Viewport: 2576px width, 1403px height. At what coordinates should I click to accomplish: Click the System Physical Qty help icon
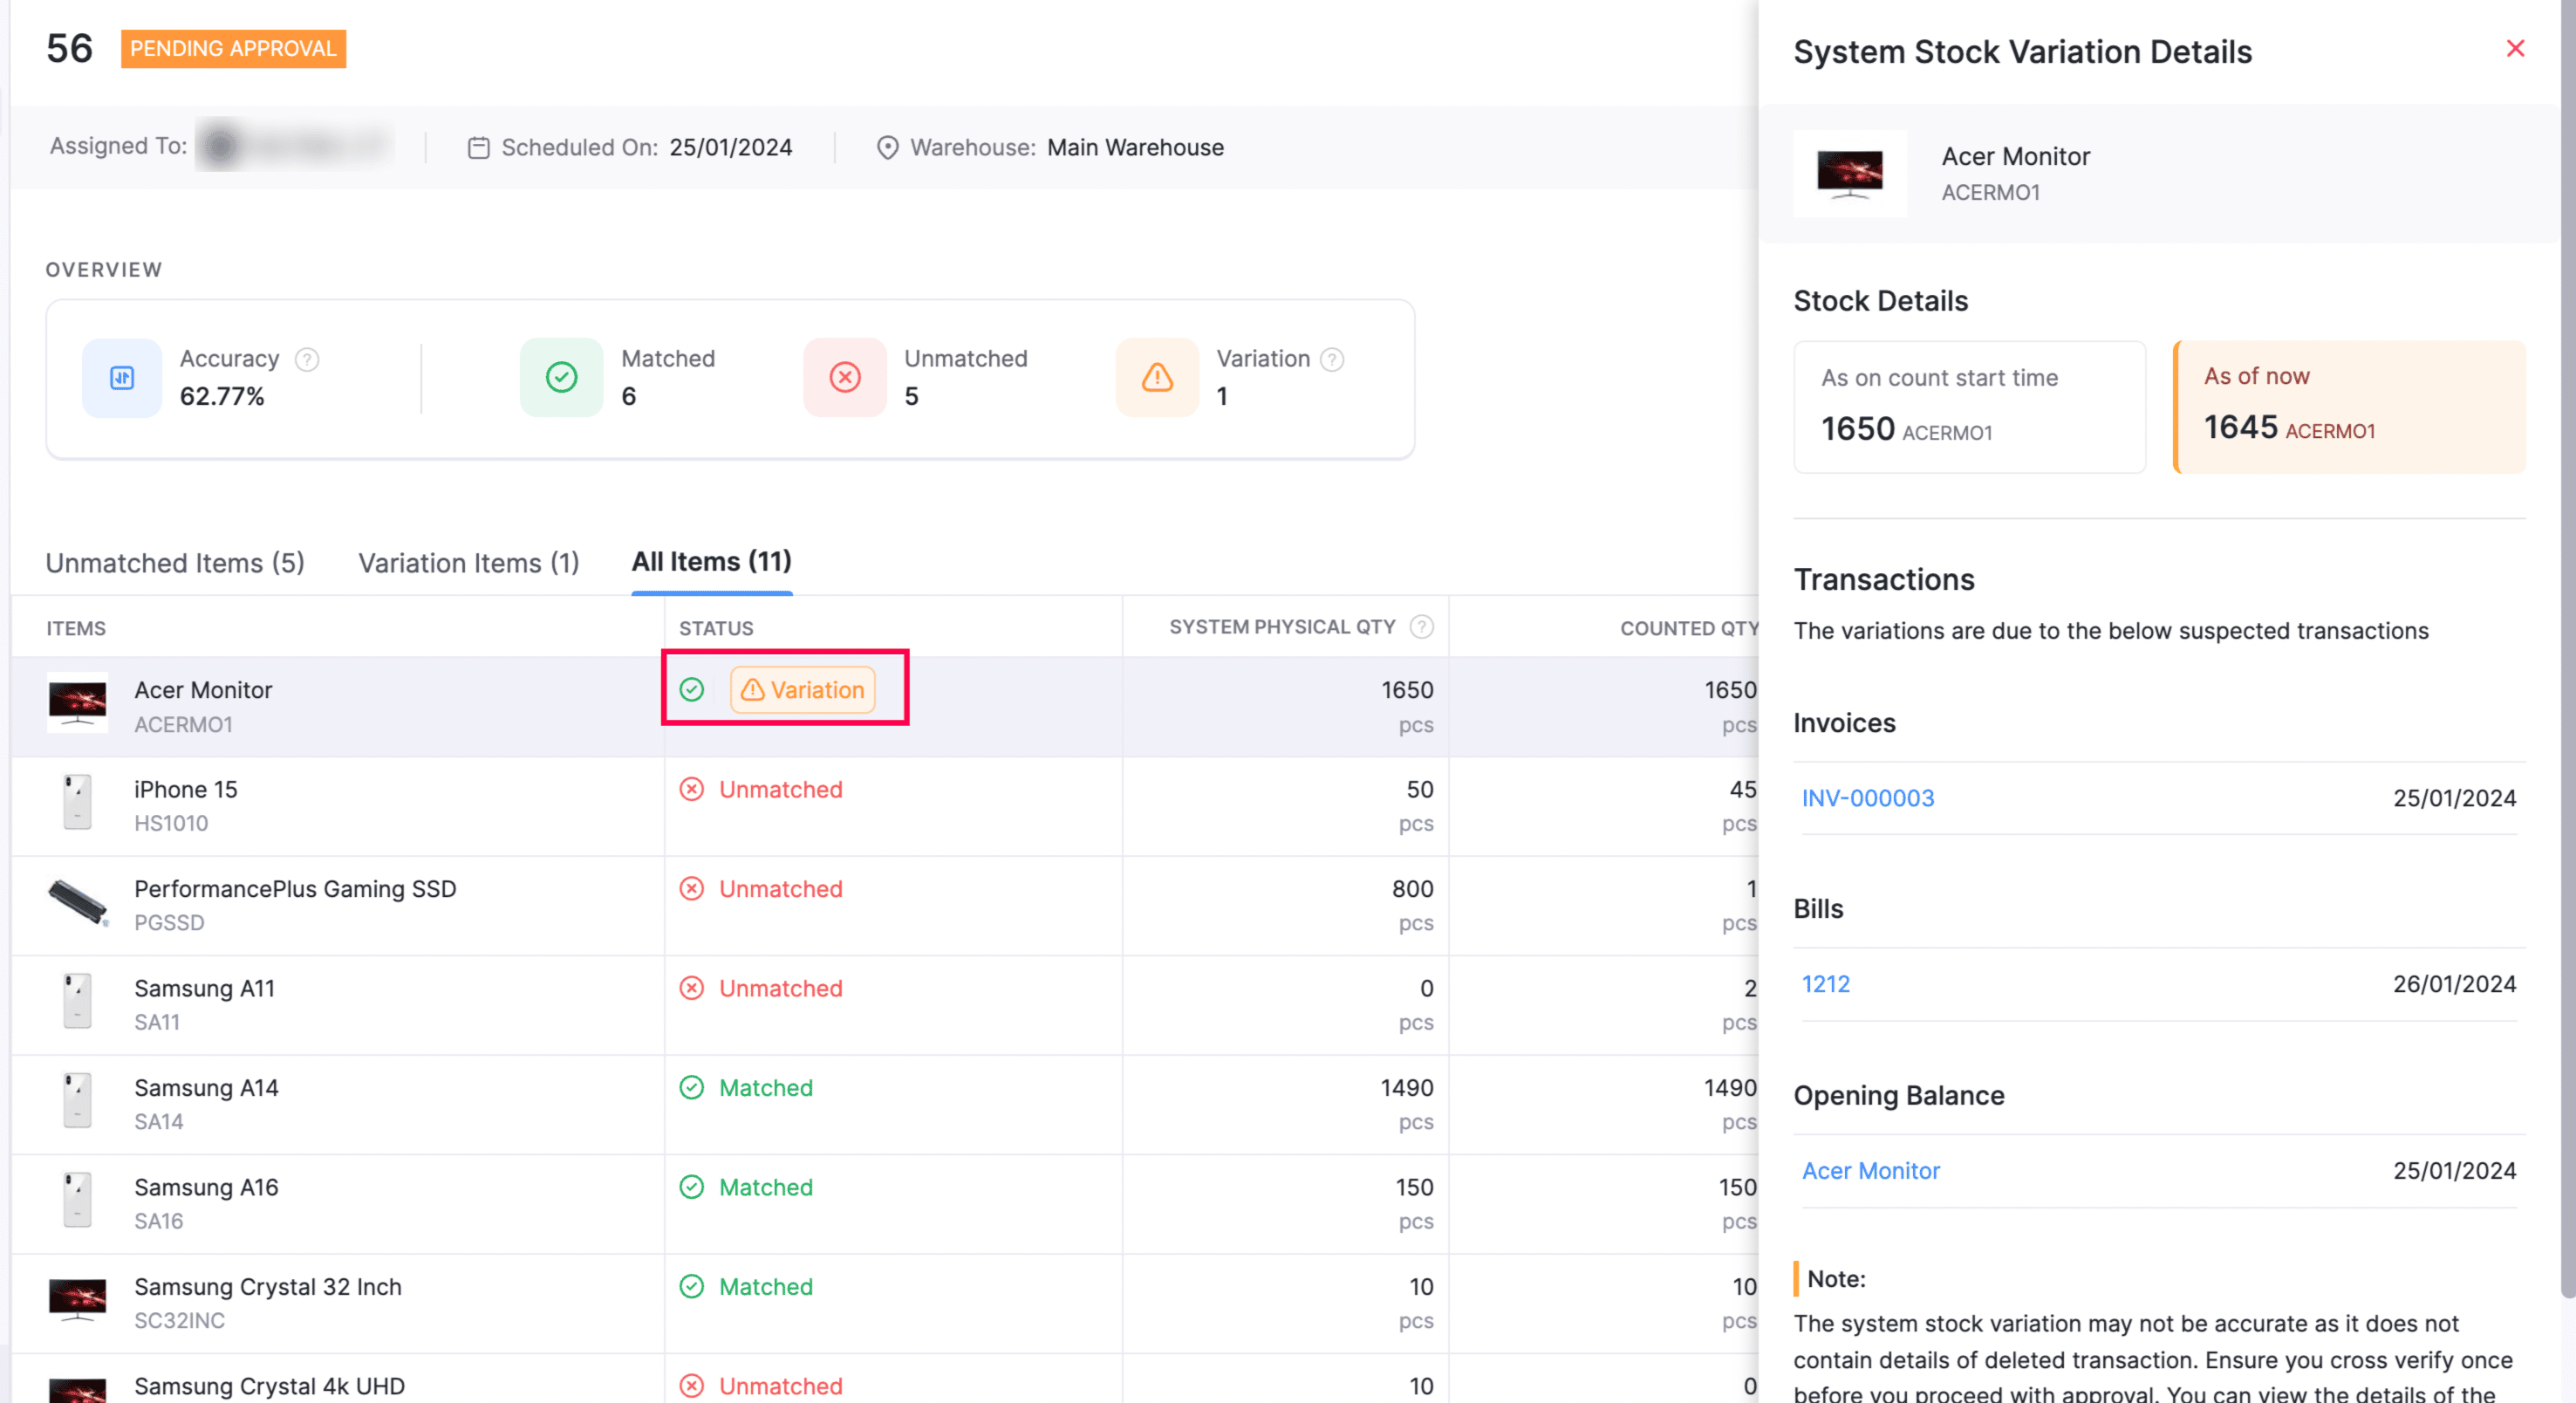[x=1421, y=627]
